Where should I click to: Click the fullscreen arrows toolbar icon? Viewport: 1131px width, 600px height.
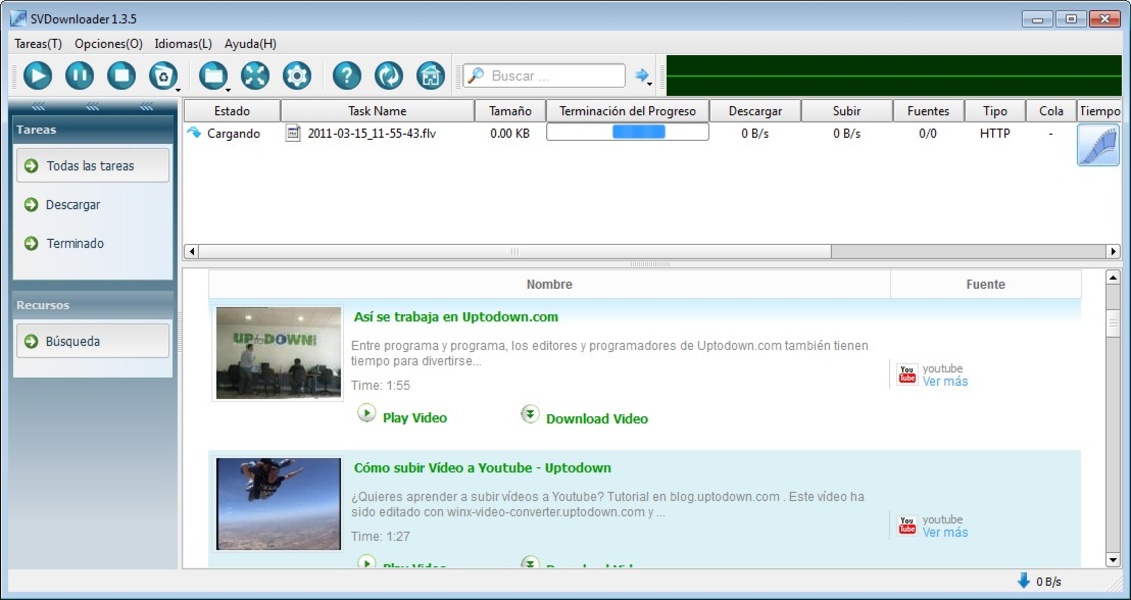[255, 75]
